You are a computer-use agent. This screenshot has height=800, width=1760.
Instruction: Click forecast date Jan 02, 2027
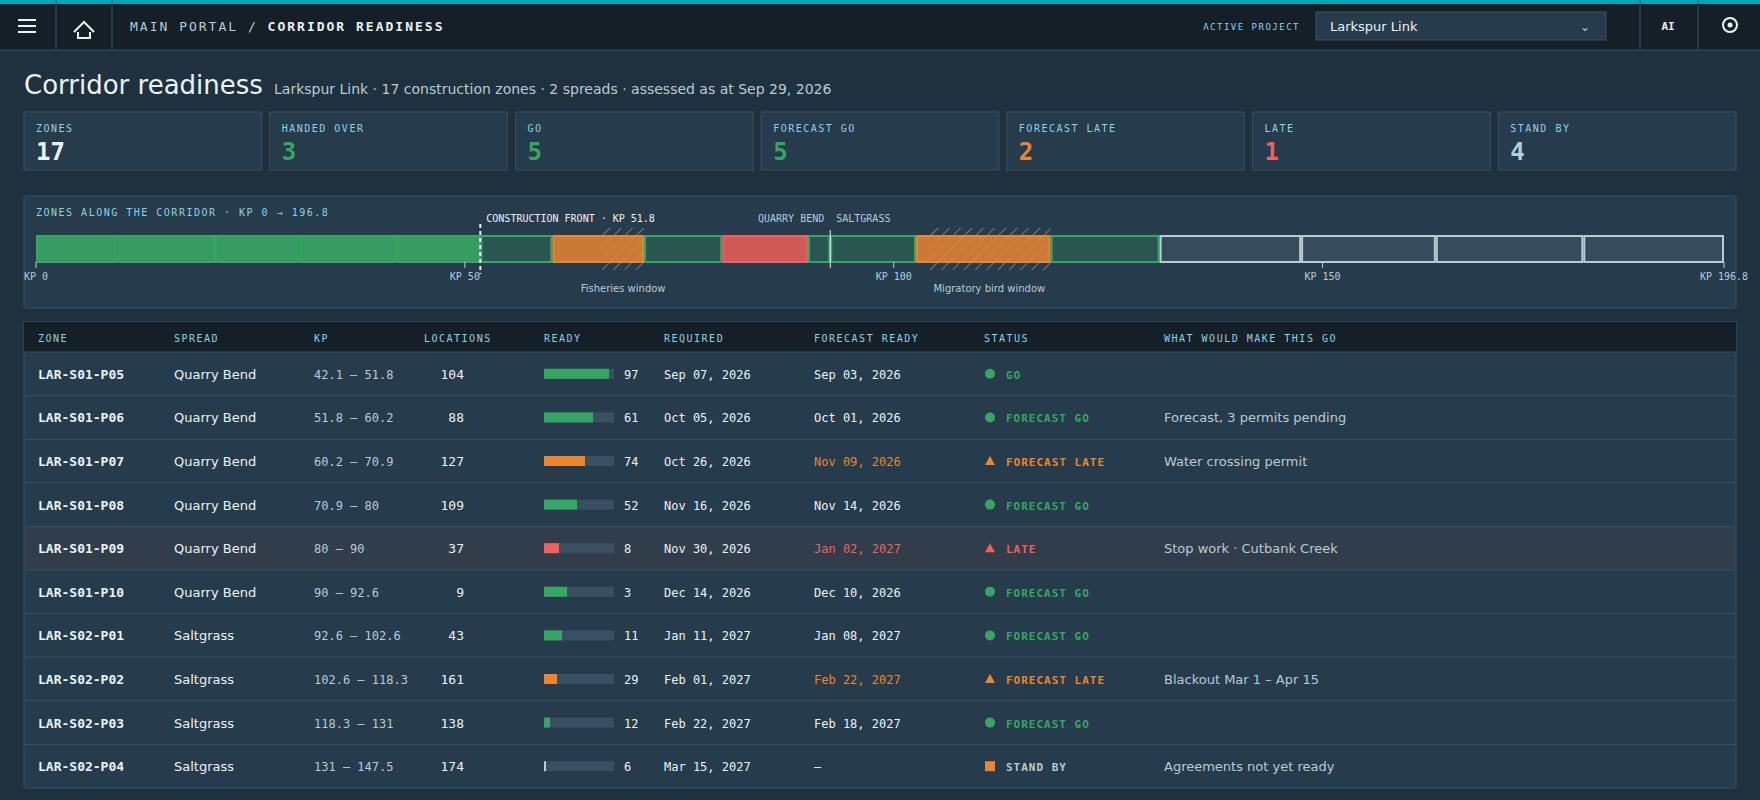[857, 548]
